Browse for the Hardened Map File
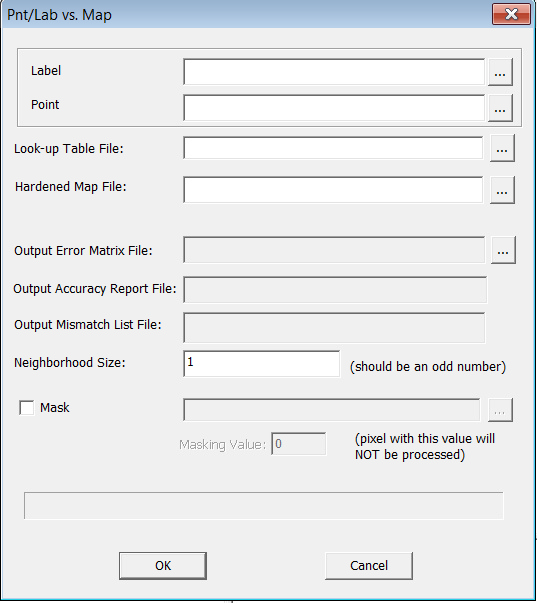537x603 pixels. (502, 190)
